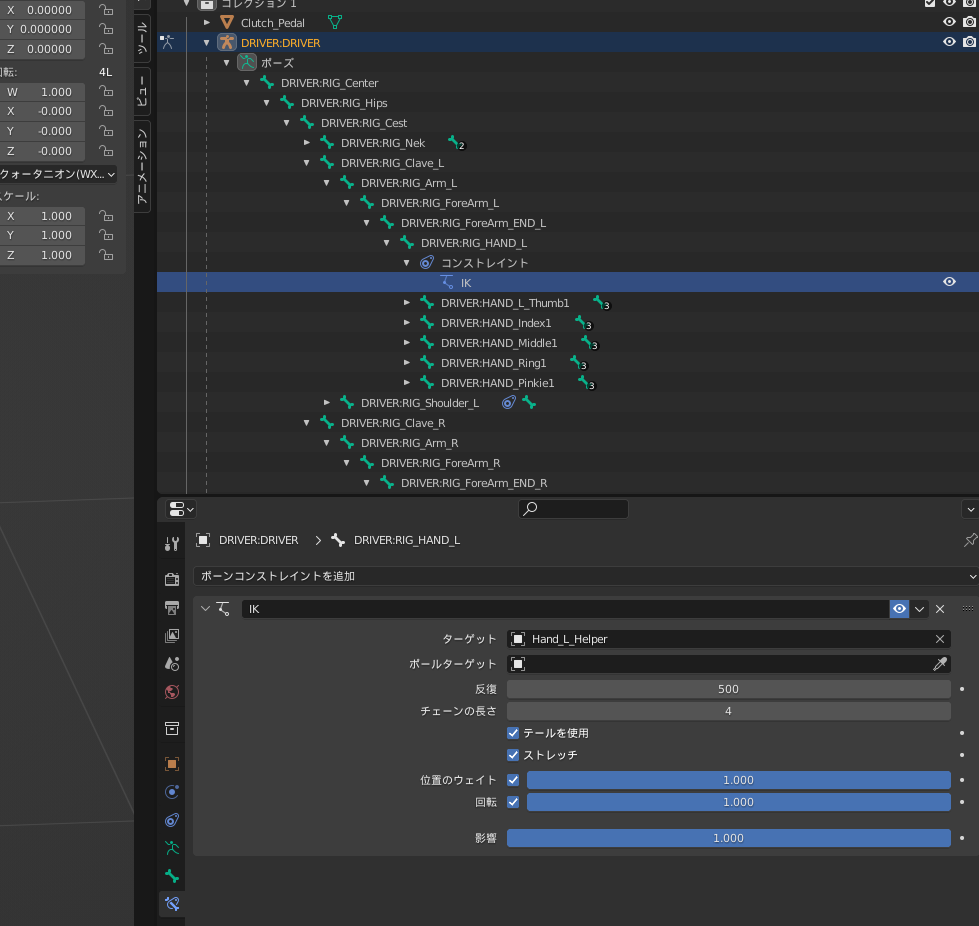Screen dimensions: 979x926
Task: Toggle the 回転 checkbox
Action: 513,802
